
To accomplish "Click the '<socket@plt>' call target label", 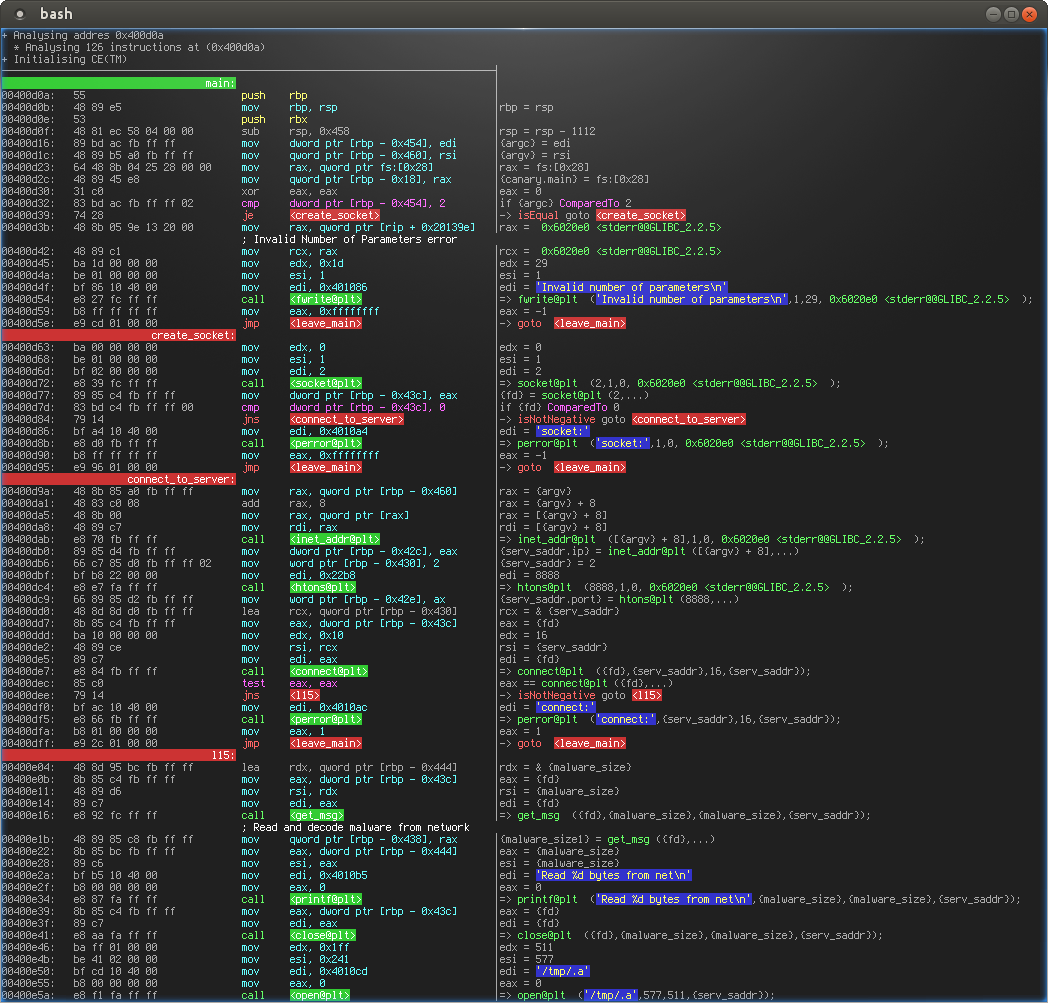I will (326, 384).
